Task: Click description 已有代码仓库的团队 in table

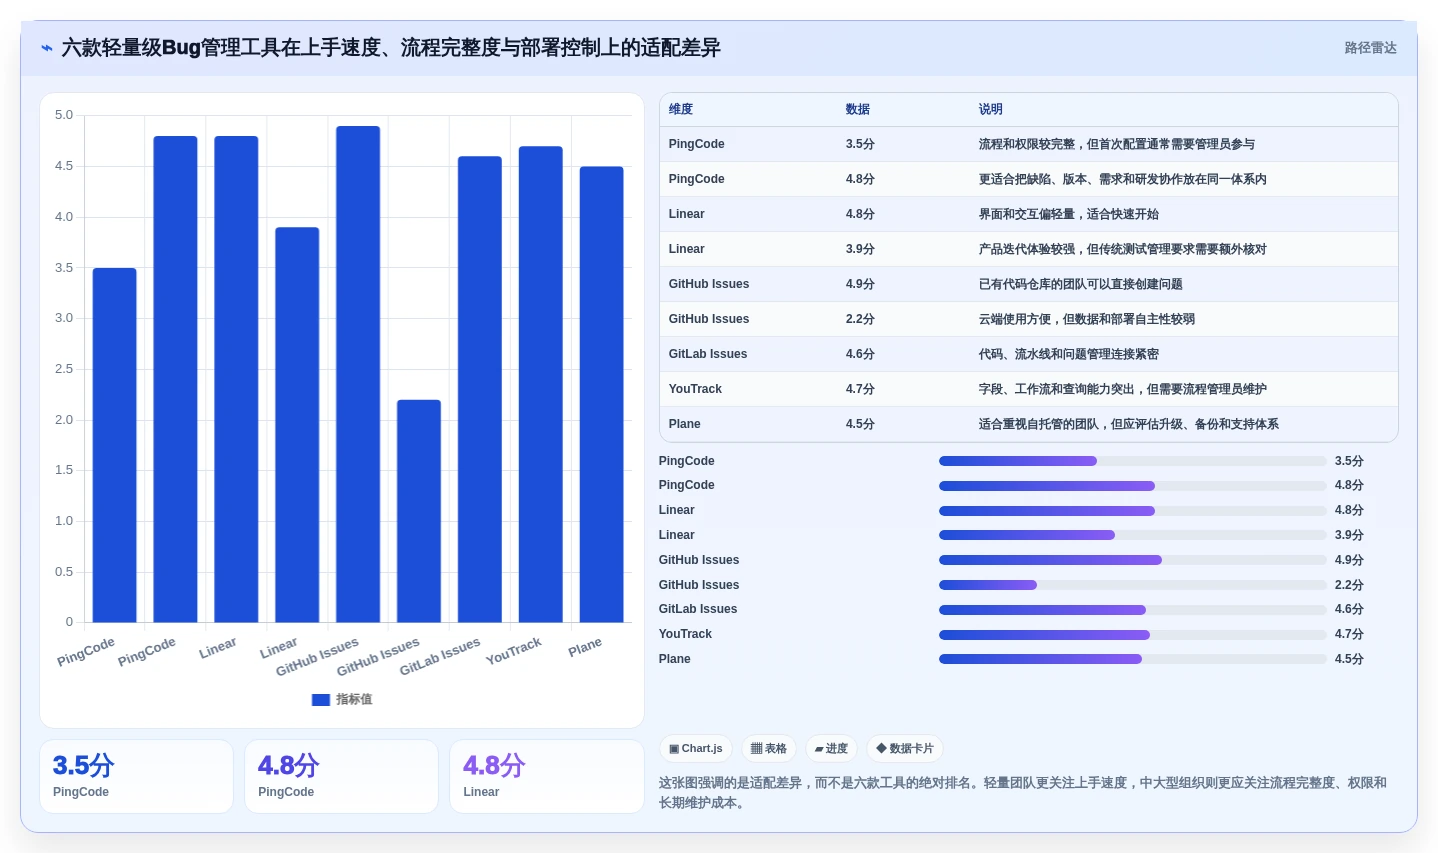Action: (1081, 284)
